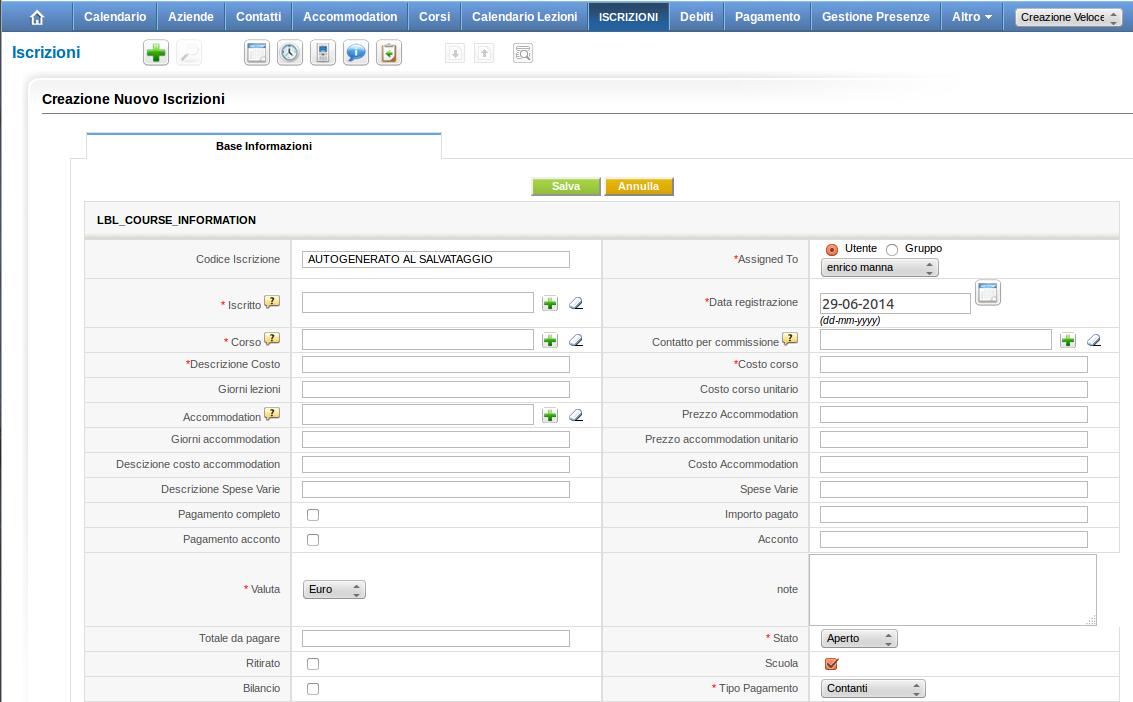The image size is (1133, 702).
Task: Open the Tipo Pagamento dropdown
Action: (873, 689)
